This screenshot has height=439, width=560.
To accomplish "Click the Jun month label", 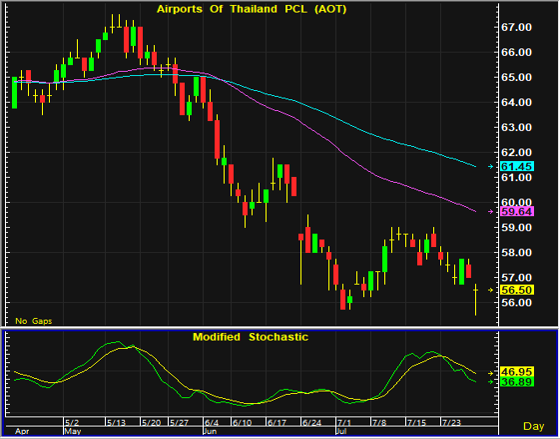I will click(210, 431).
